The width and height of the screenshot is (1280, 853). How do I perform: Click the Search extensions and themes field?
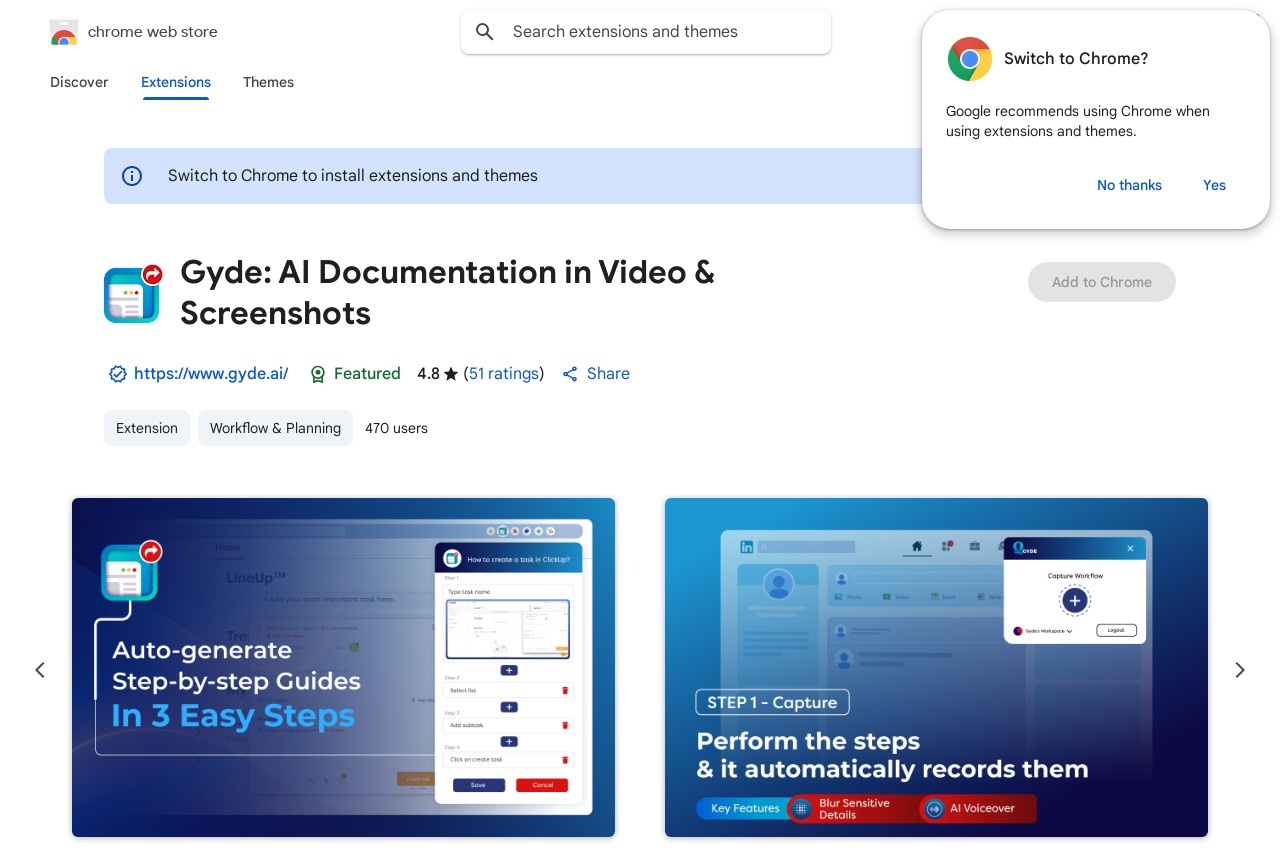click(x=646, y=32)
